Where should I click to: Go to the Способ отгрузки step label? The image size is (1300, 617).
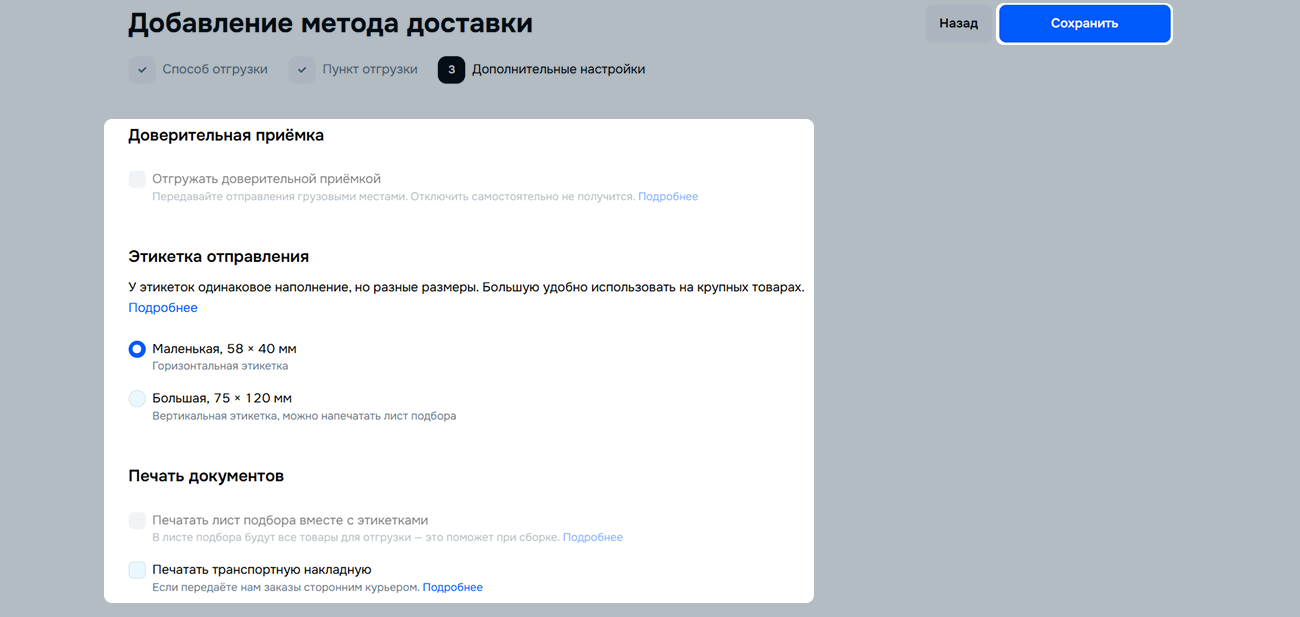pos(215,70)
